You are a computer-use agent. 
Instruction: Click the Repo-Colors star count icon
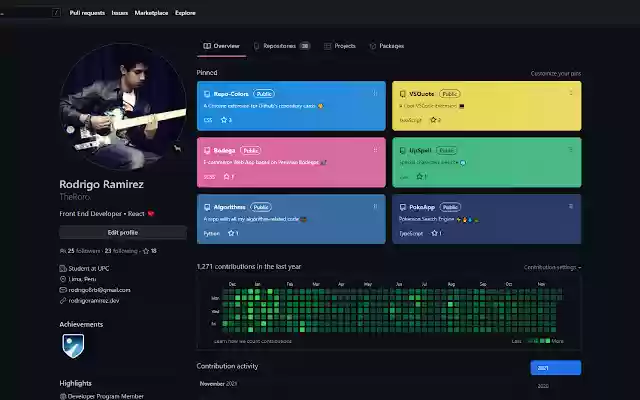tap(224, 120)
